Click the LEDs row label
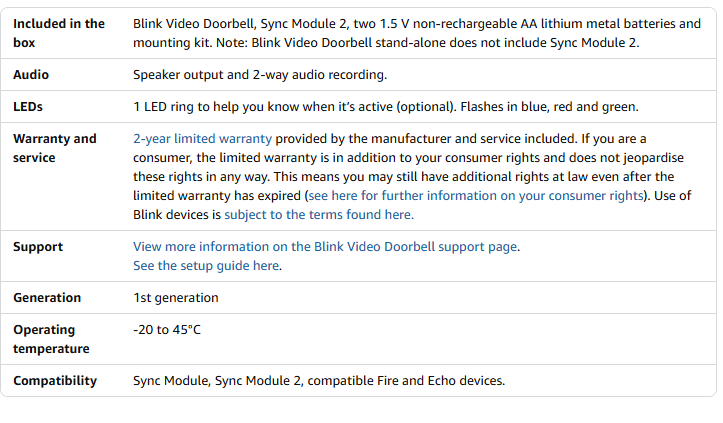Viewport: 723px width, 423px height. [x=28, y=107]
